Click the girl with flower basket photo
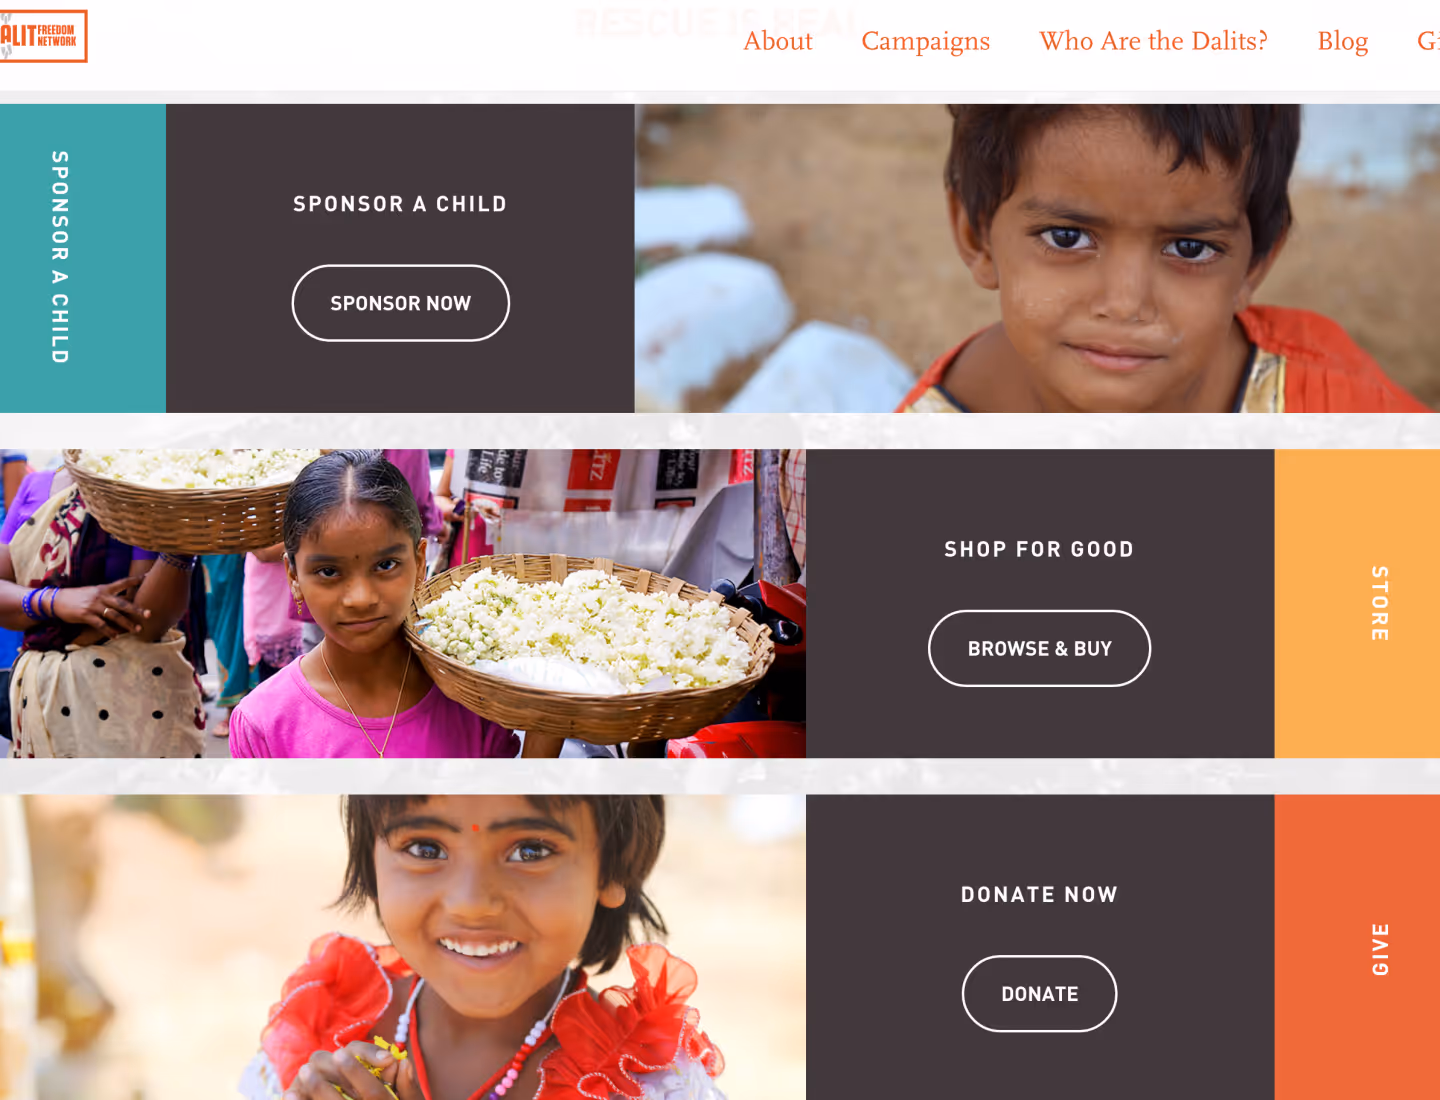The image size is (1440, 1100). point(403,603)
